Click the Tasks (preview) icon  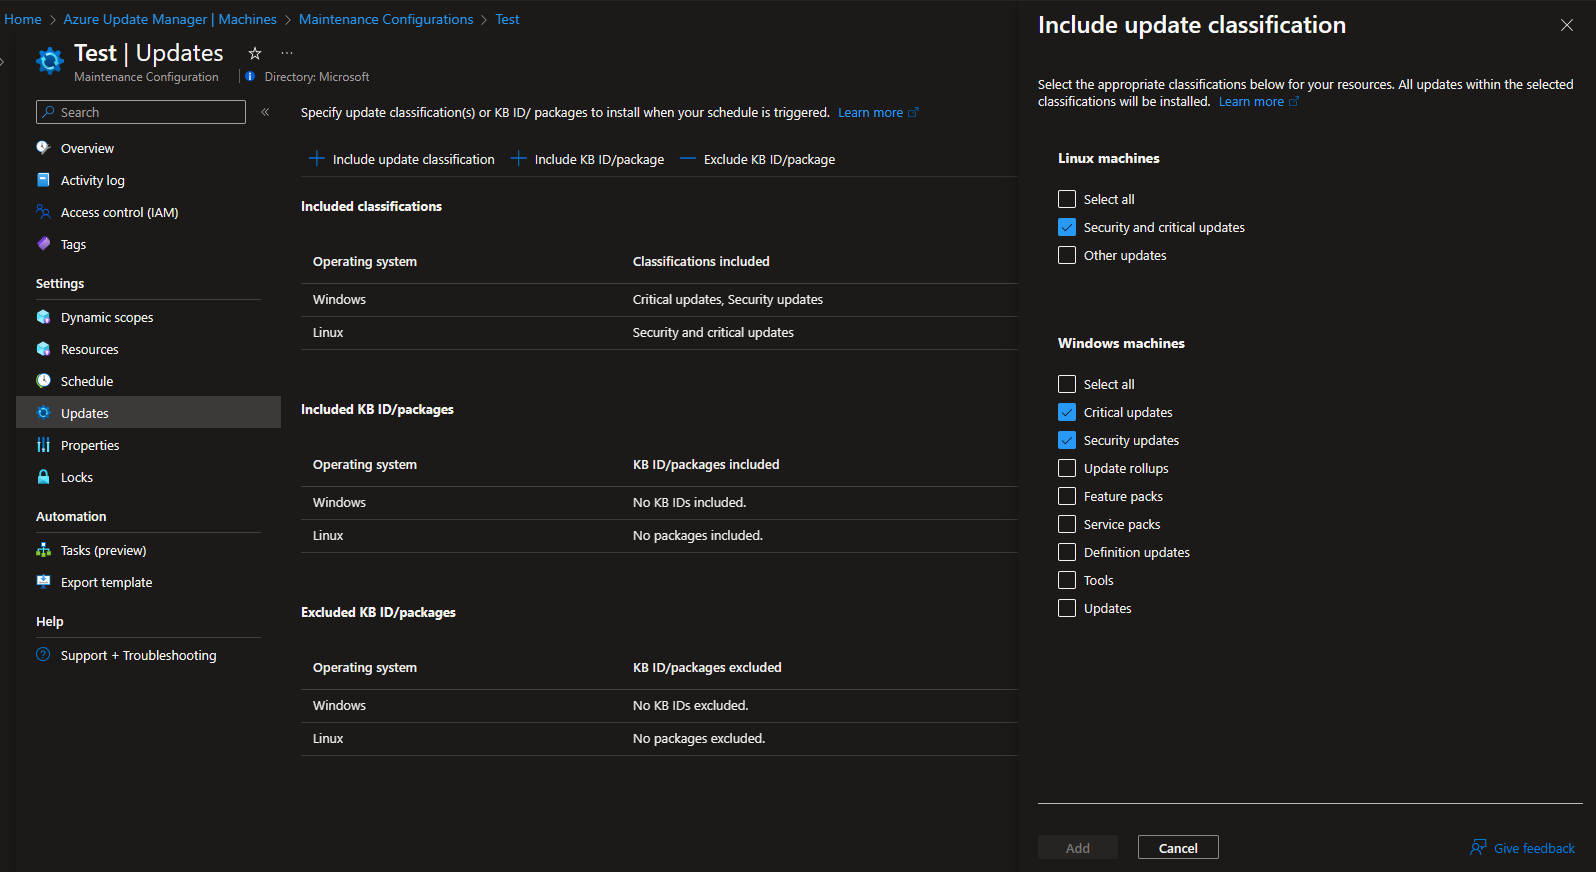[x=43, y=550]
